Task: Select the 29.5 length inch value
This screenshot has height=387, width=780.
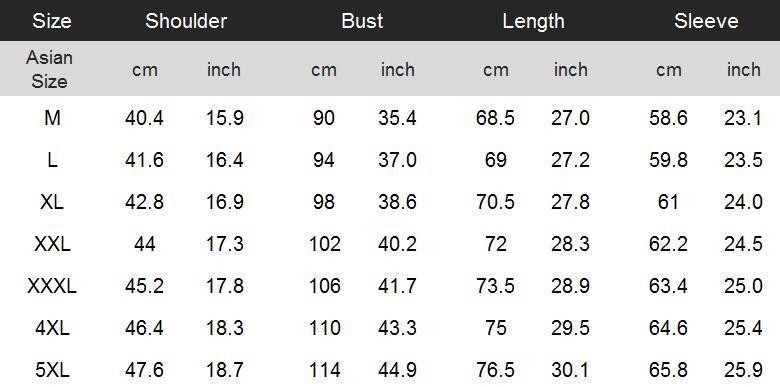Action: tap(570, 328)
